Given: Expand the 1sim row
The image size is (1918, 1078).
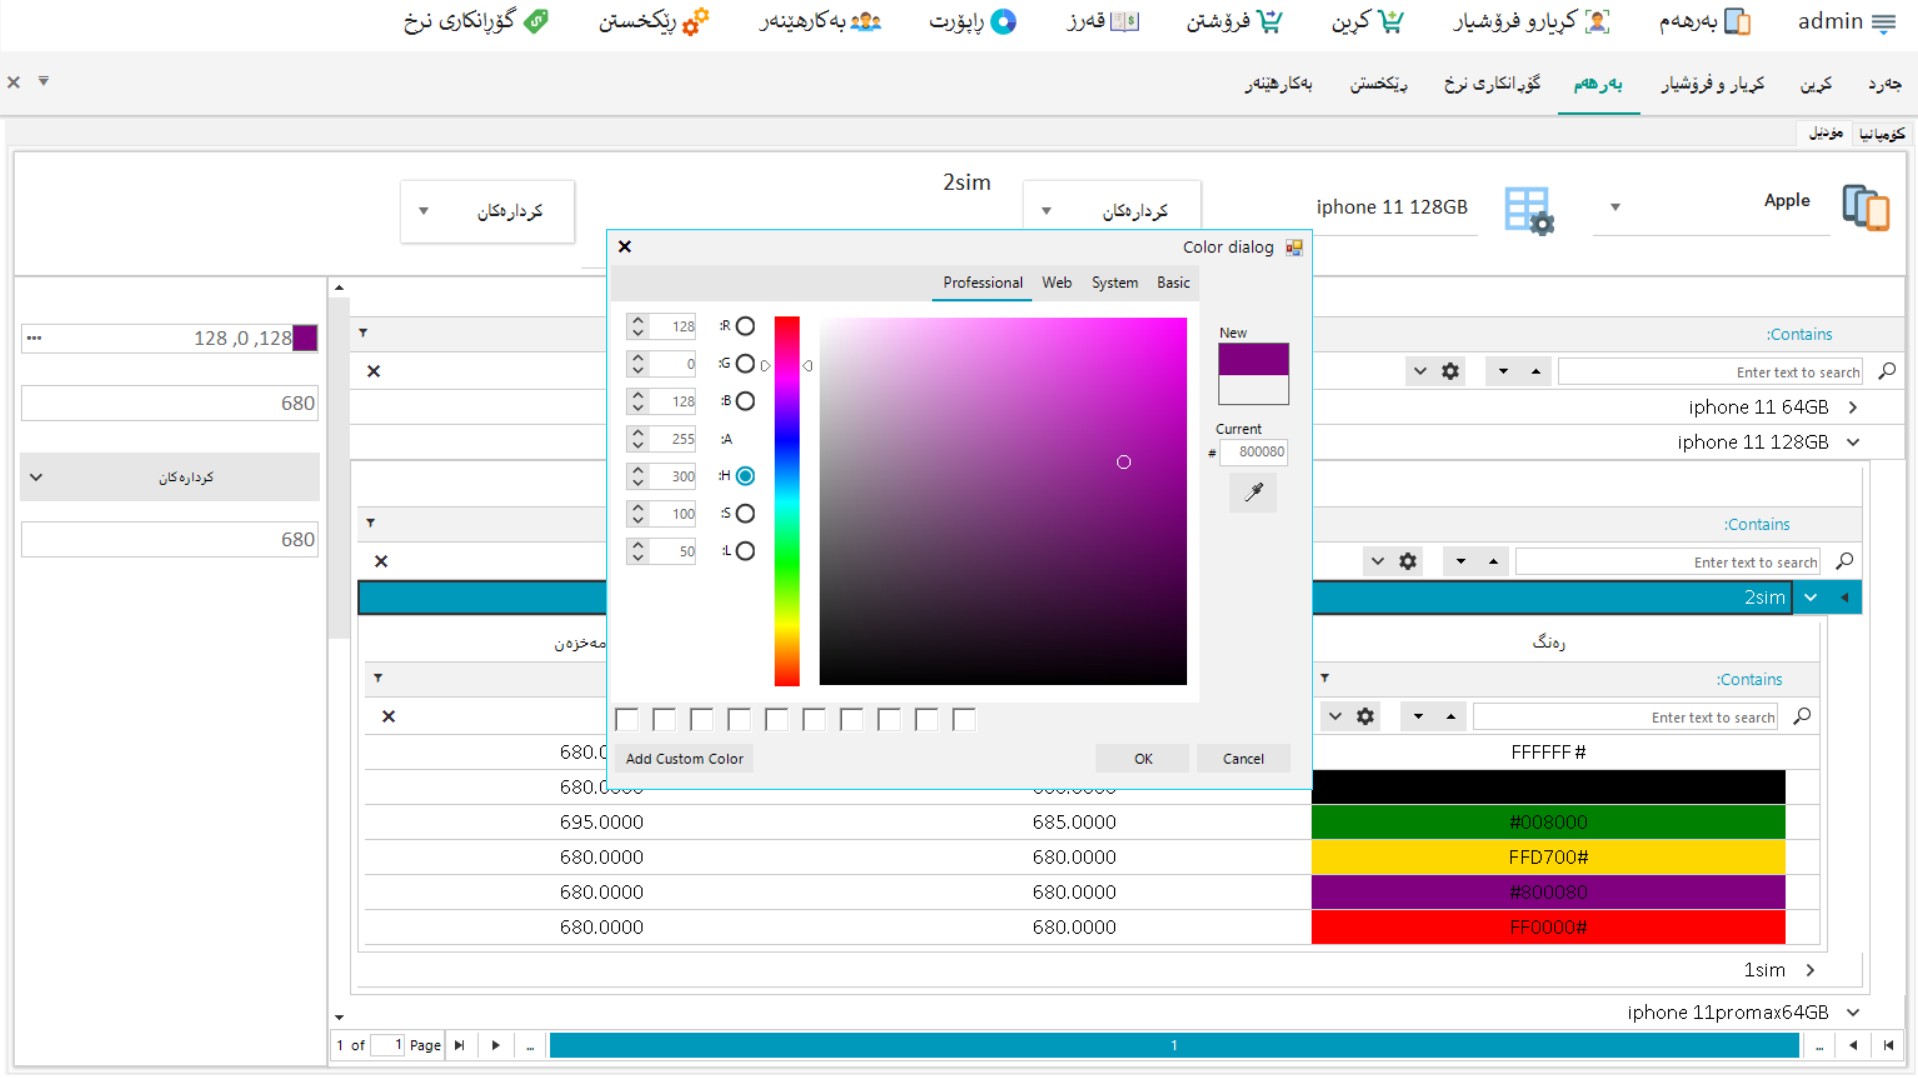Looking at the screenshot, I should coord(1810,970).
